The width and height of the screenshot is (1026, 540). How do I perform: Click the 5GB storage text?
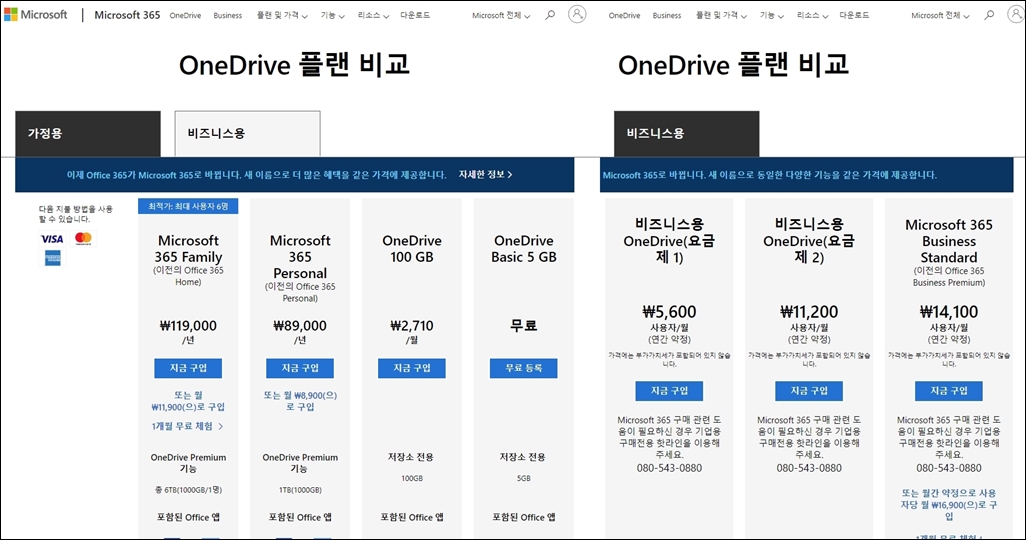pos(523,478)
